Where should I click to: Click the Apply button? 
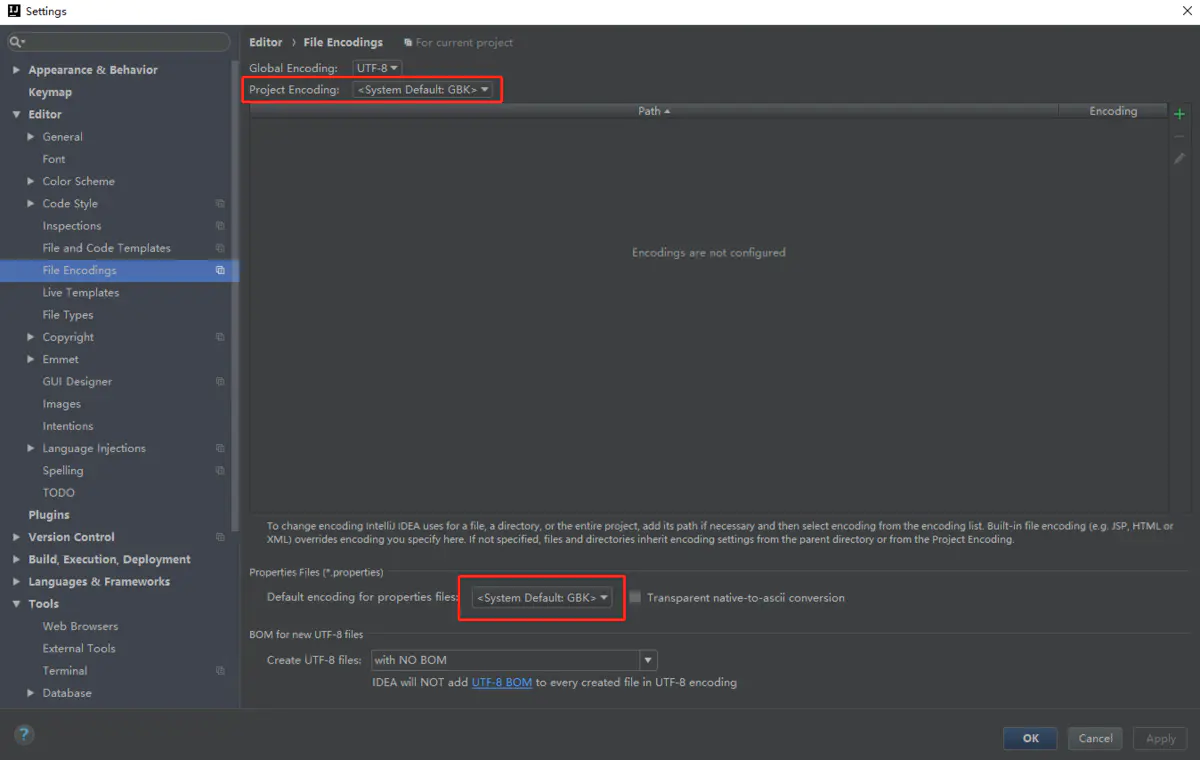1161,738
